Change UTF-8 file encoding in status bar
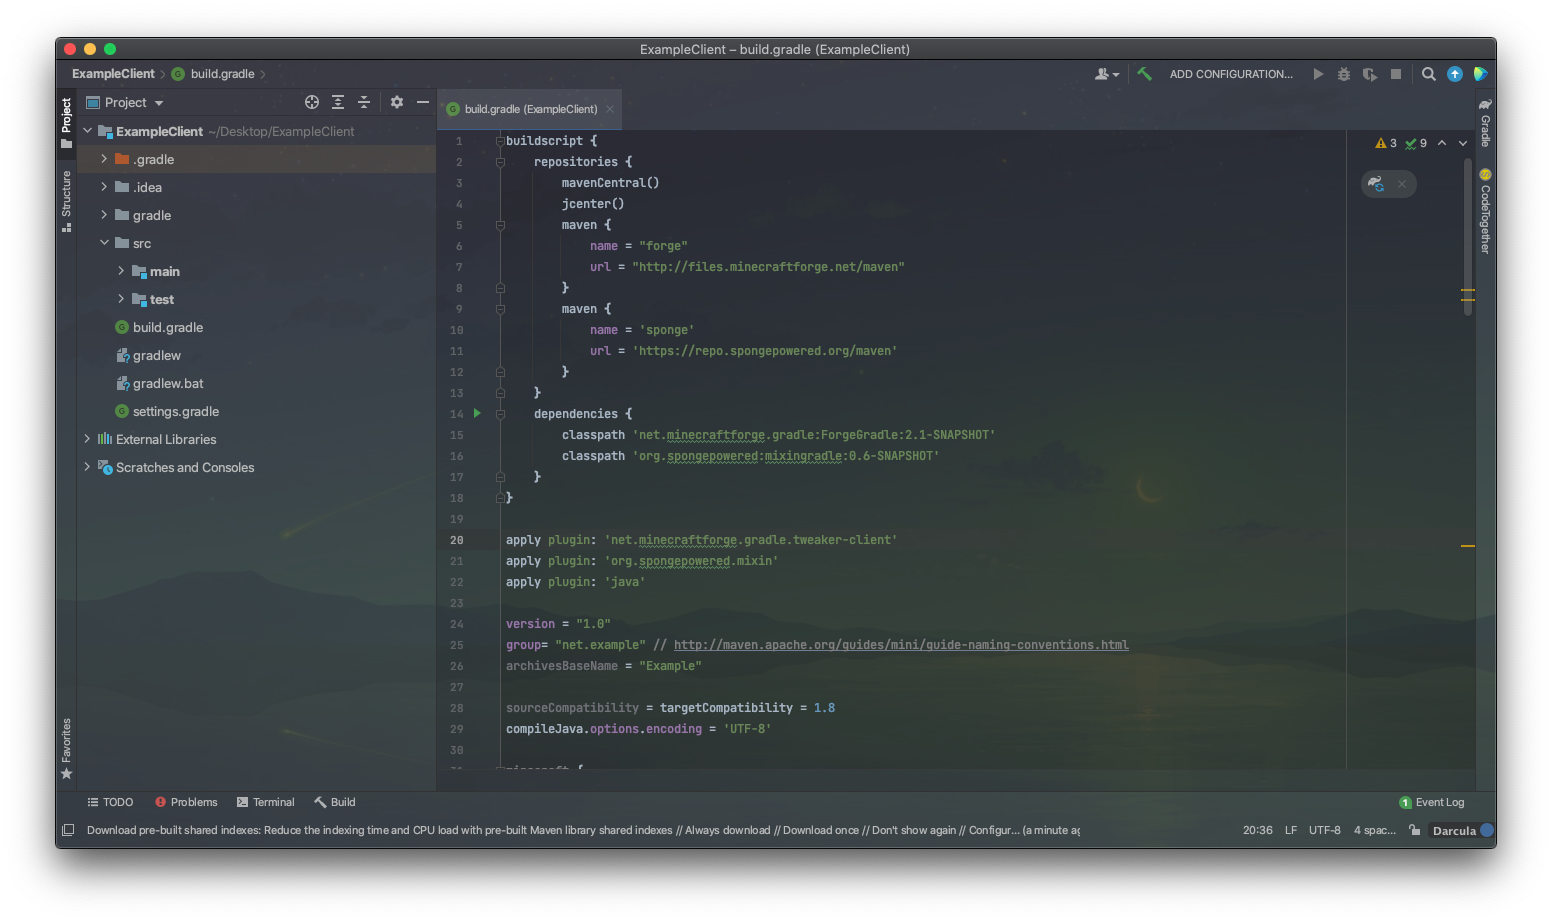The width and height of the screenshot is (1552, 922). (x=1324, y=830)
